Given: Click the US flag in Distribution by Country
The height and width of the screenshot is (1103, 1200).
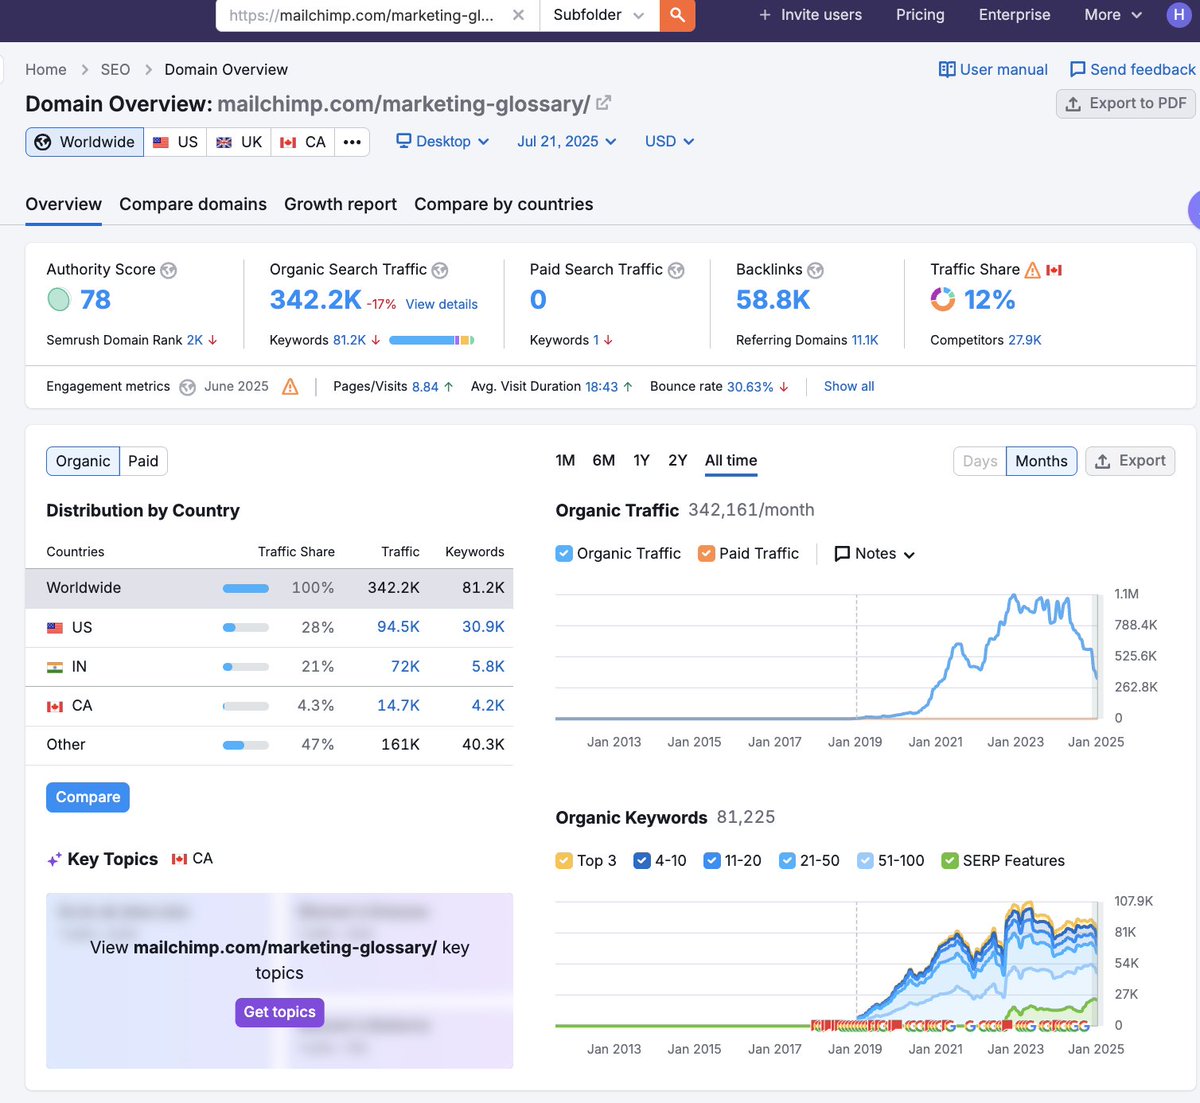Looking at the screenshot, I should point(55,628).
